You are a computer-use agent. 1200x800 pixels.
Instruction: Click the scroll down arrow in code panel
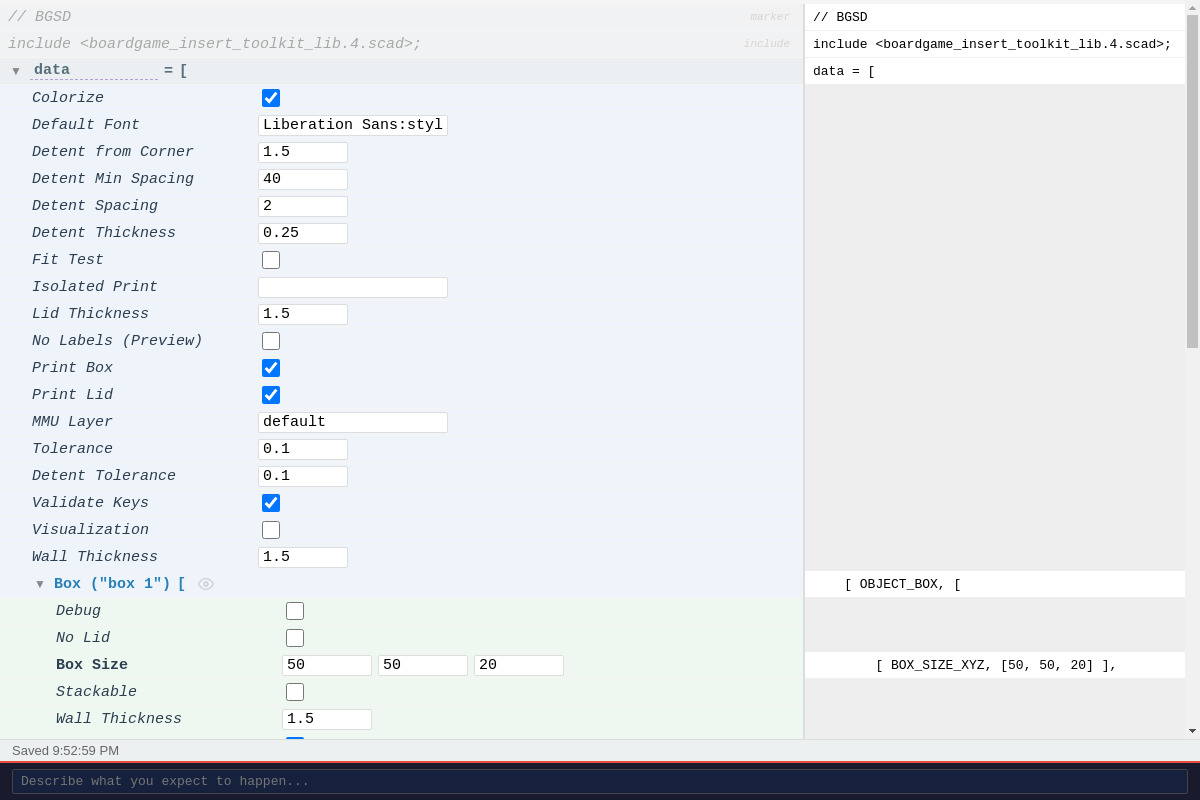click(x=1192, y=731)
